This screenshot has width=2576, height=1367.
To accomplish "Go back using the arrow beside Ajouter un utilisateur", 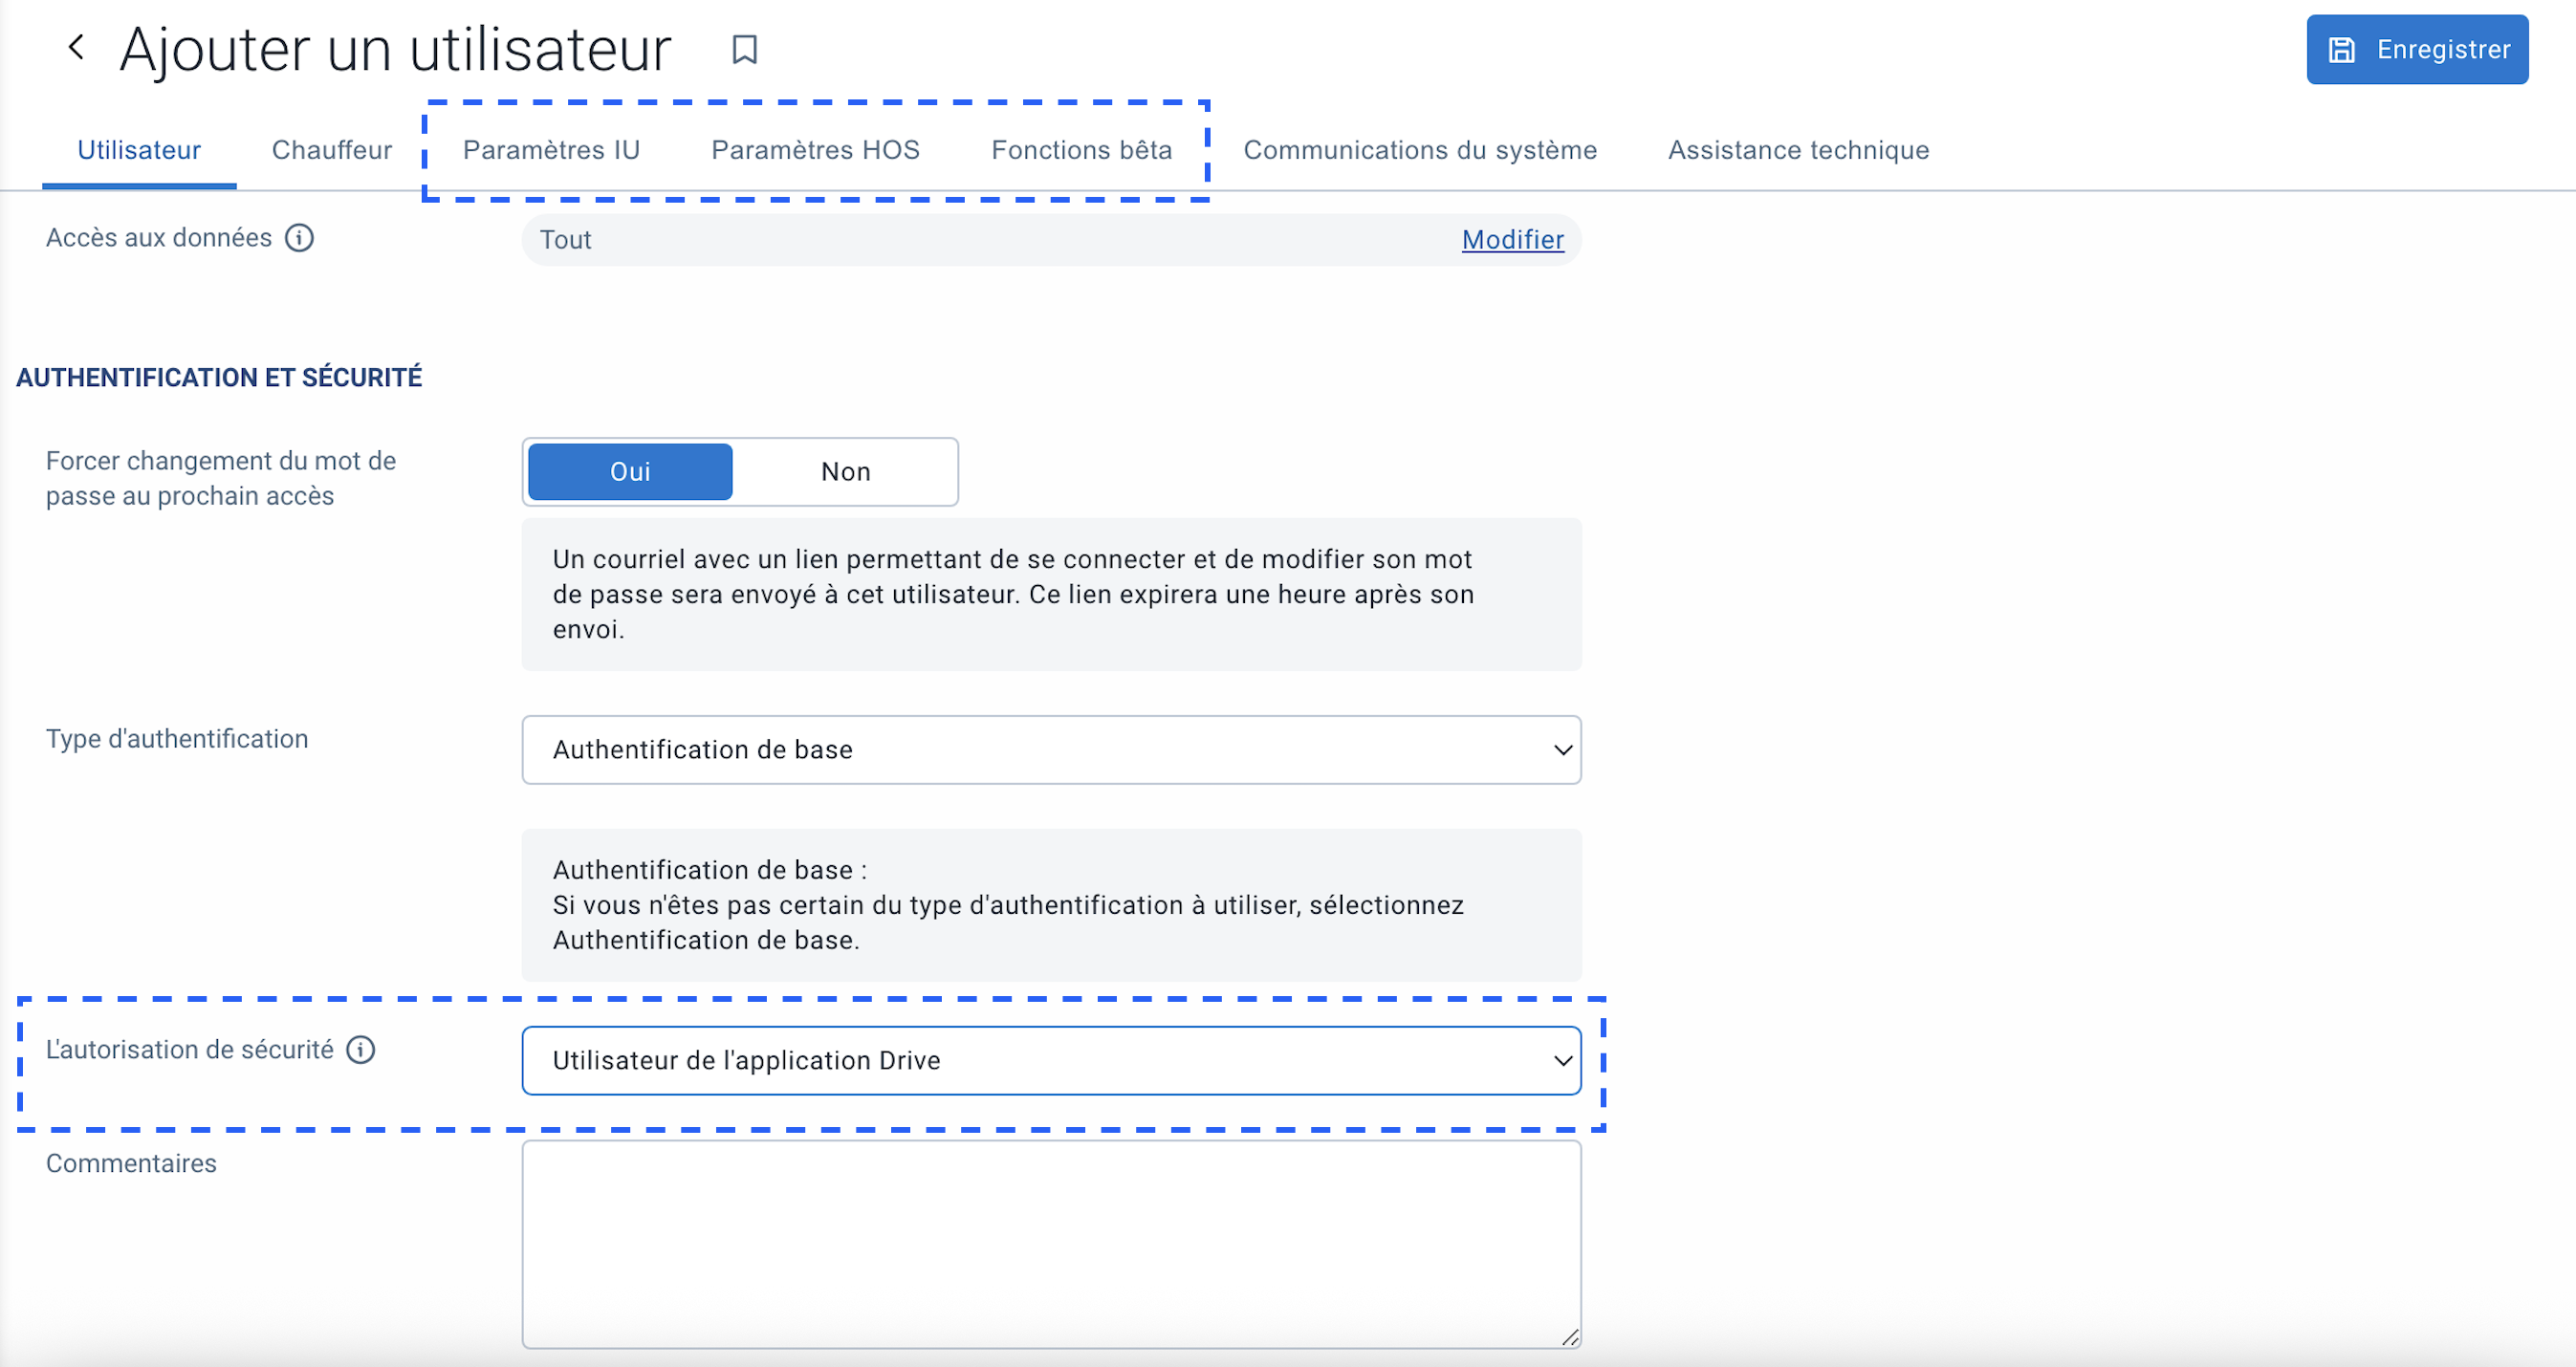I will coord(76,47).
